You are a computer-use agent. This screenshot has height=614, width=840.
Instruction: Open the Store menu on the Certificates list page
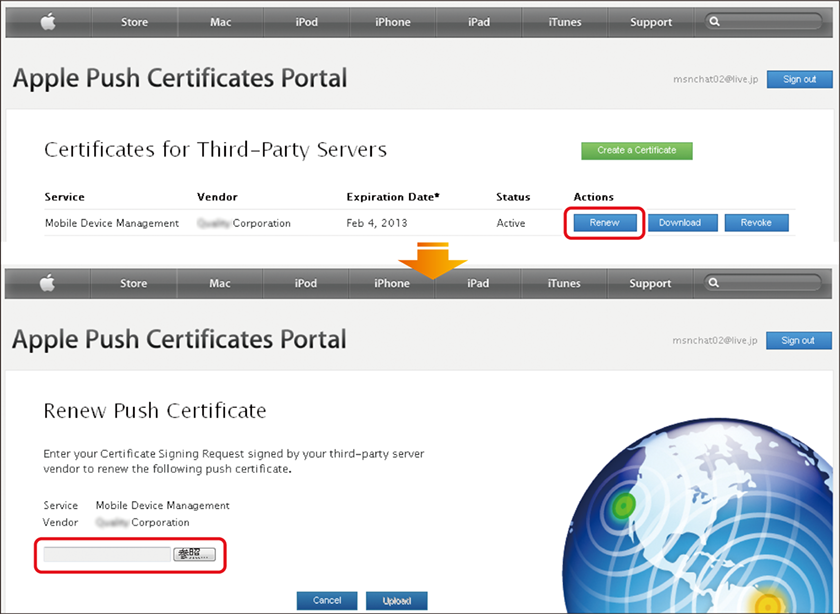point(134,22)
